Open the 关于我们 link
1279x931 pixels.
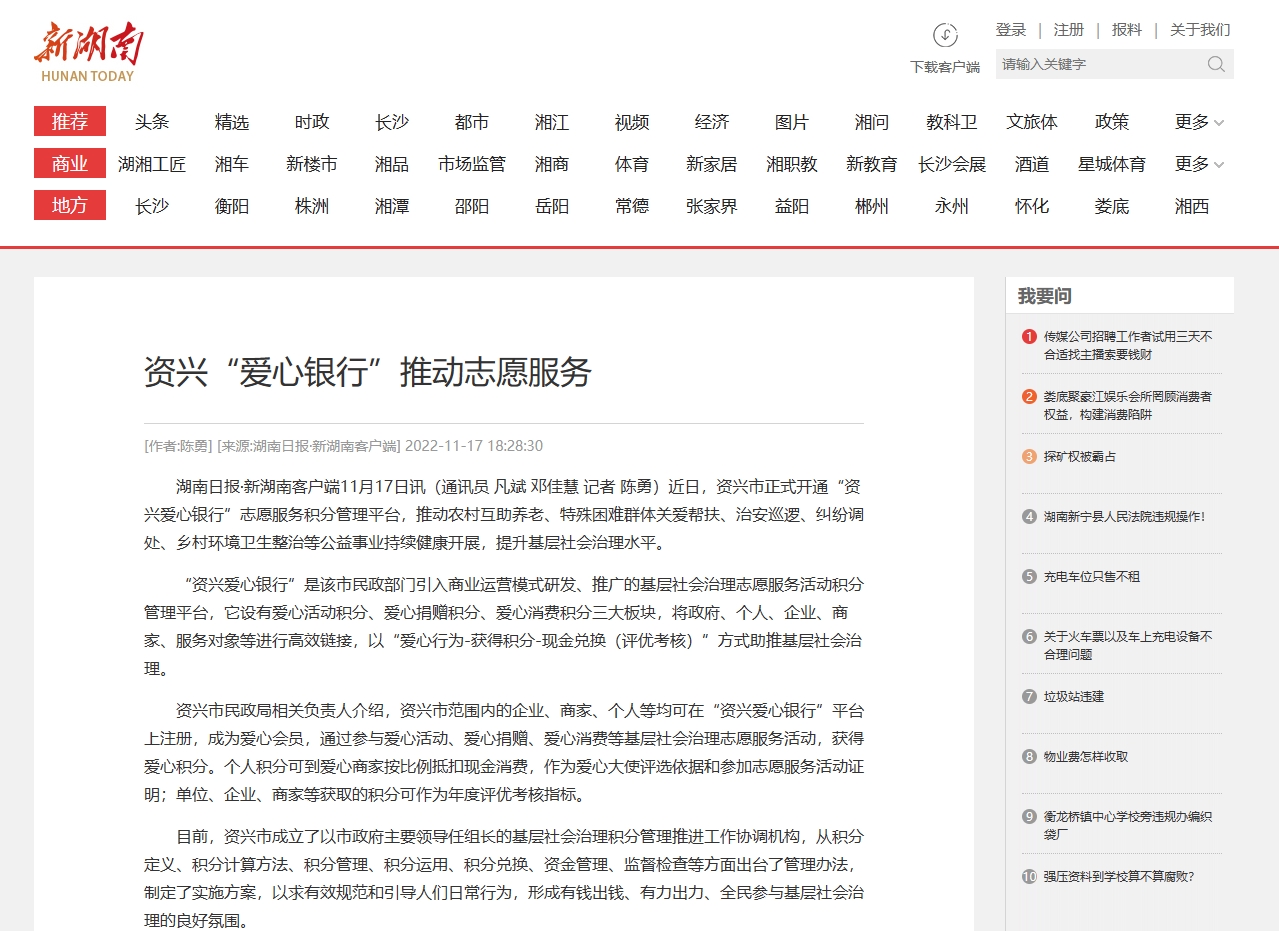point(1200,30)
